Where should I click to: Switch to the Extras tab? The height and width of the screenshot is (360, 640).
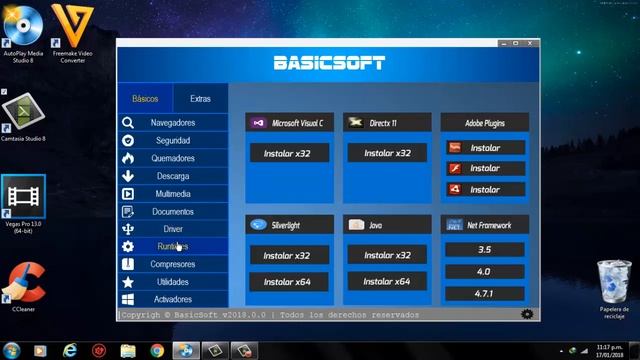pos(200,98)
